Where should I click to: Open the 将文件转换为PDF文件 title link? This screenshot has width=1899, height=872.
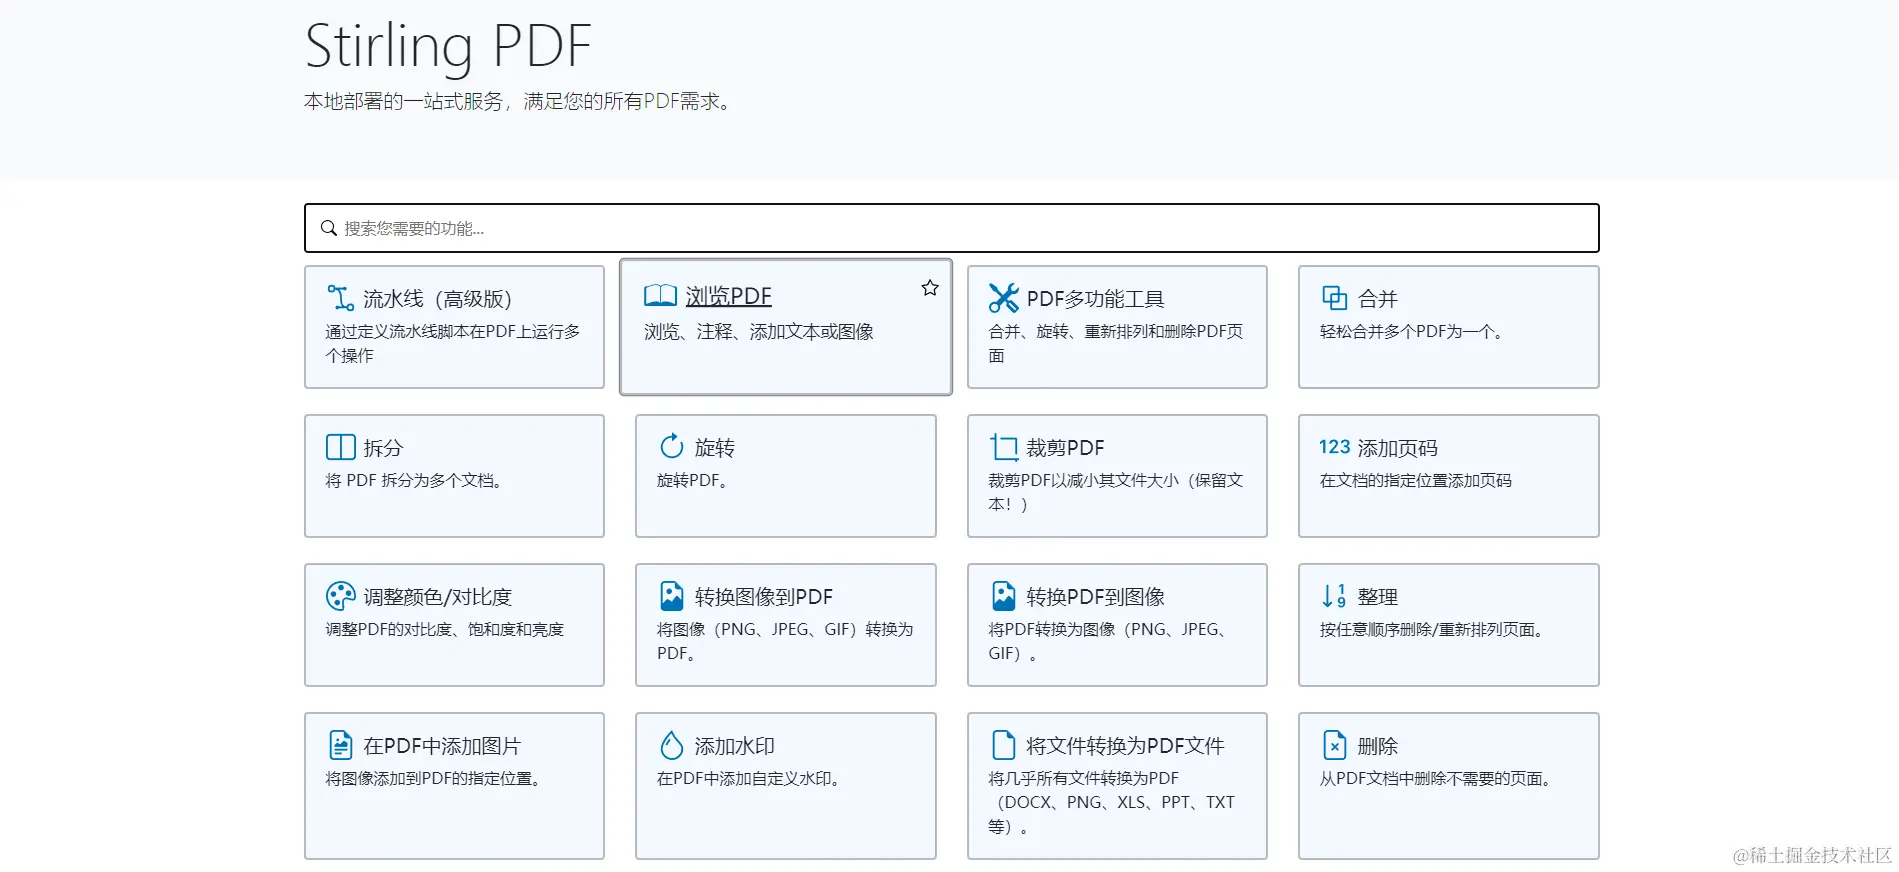pos(1125,746)
